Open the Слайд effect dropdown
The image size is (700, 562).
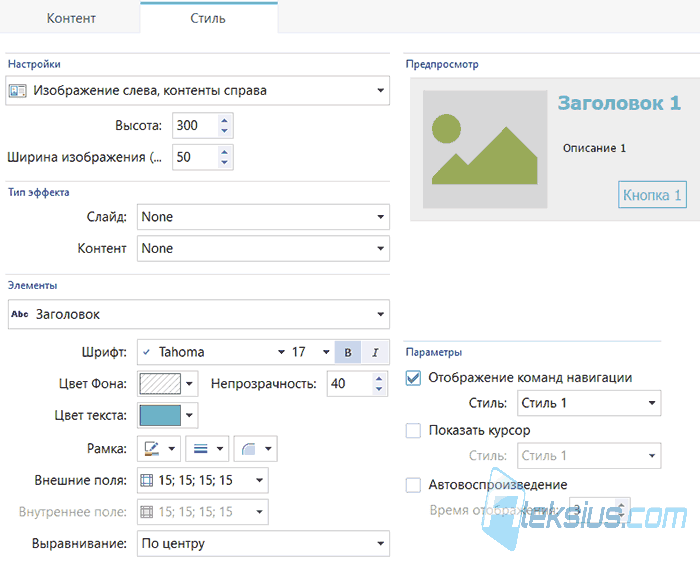coord(263,217)
